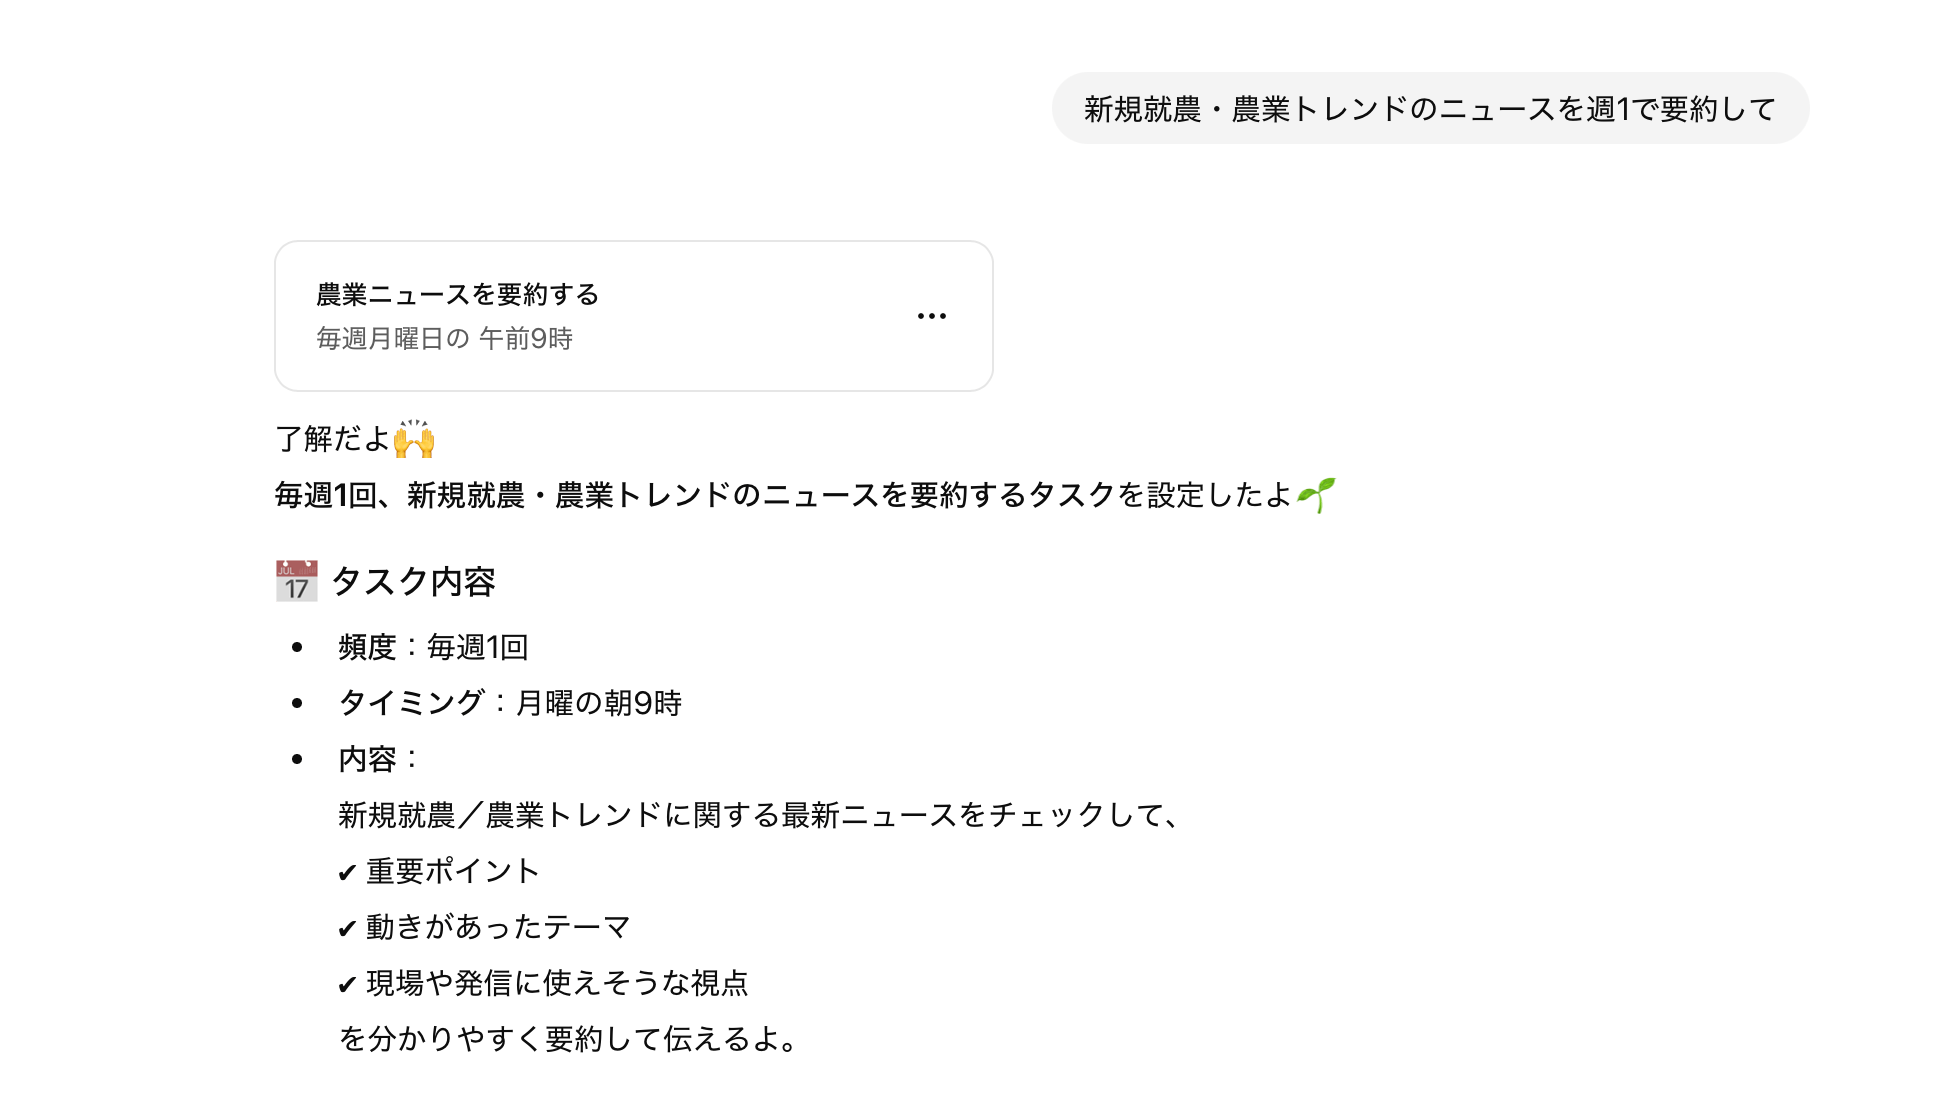Click the 了解だよ reply text
This screenshot has height=1096, width=1954.
click(x=332, y=439)
